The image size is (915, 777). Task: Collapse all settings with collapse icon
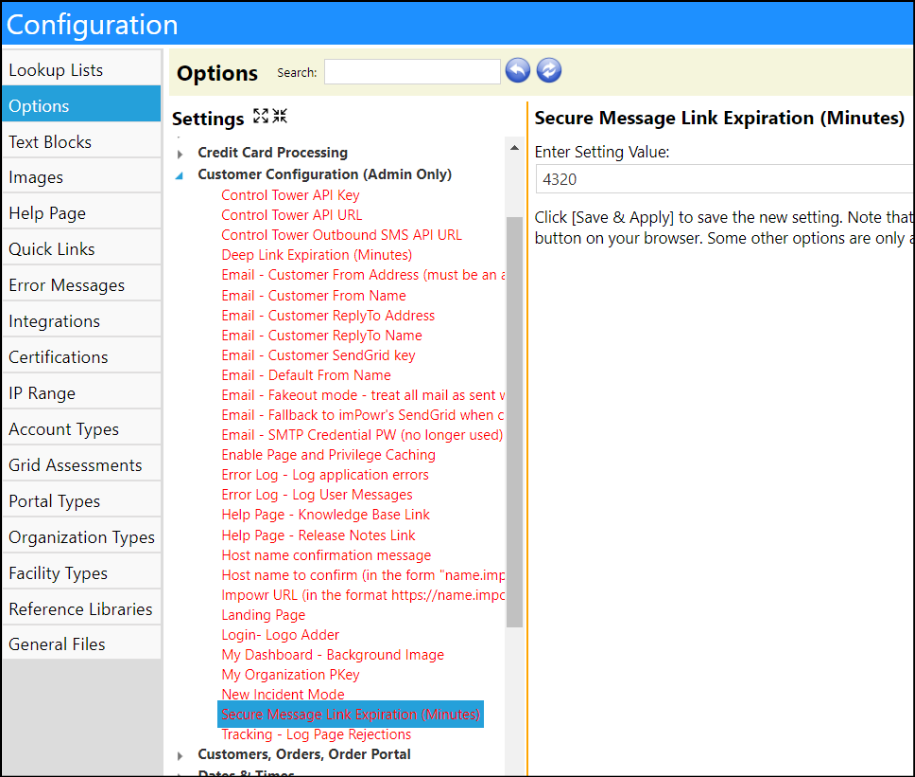pos(280,116)
